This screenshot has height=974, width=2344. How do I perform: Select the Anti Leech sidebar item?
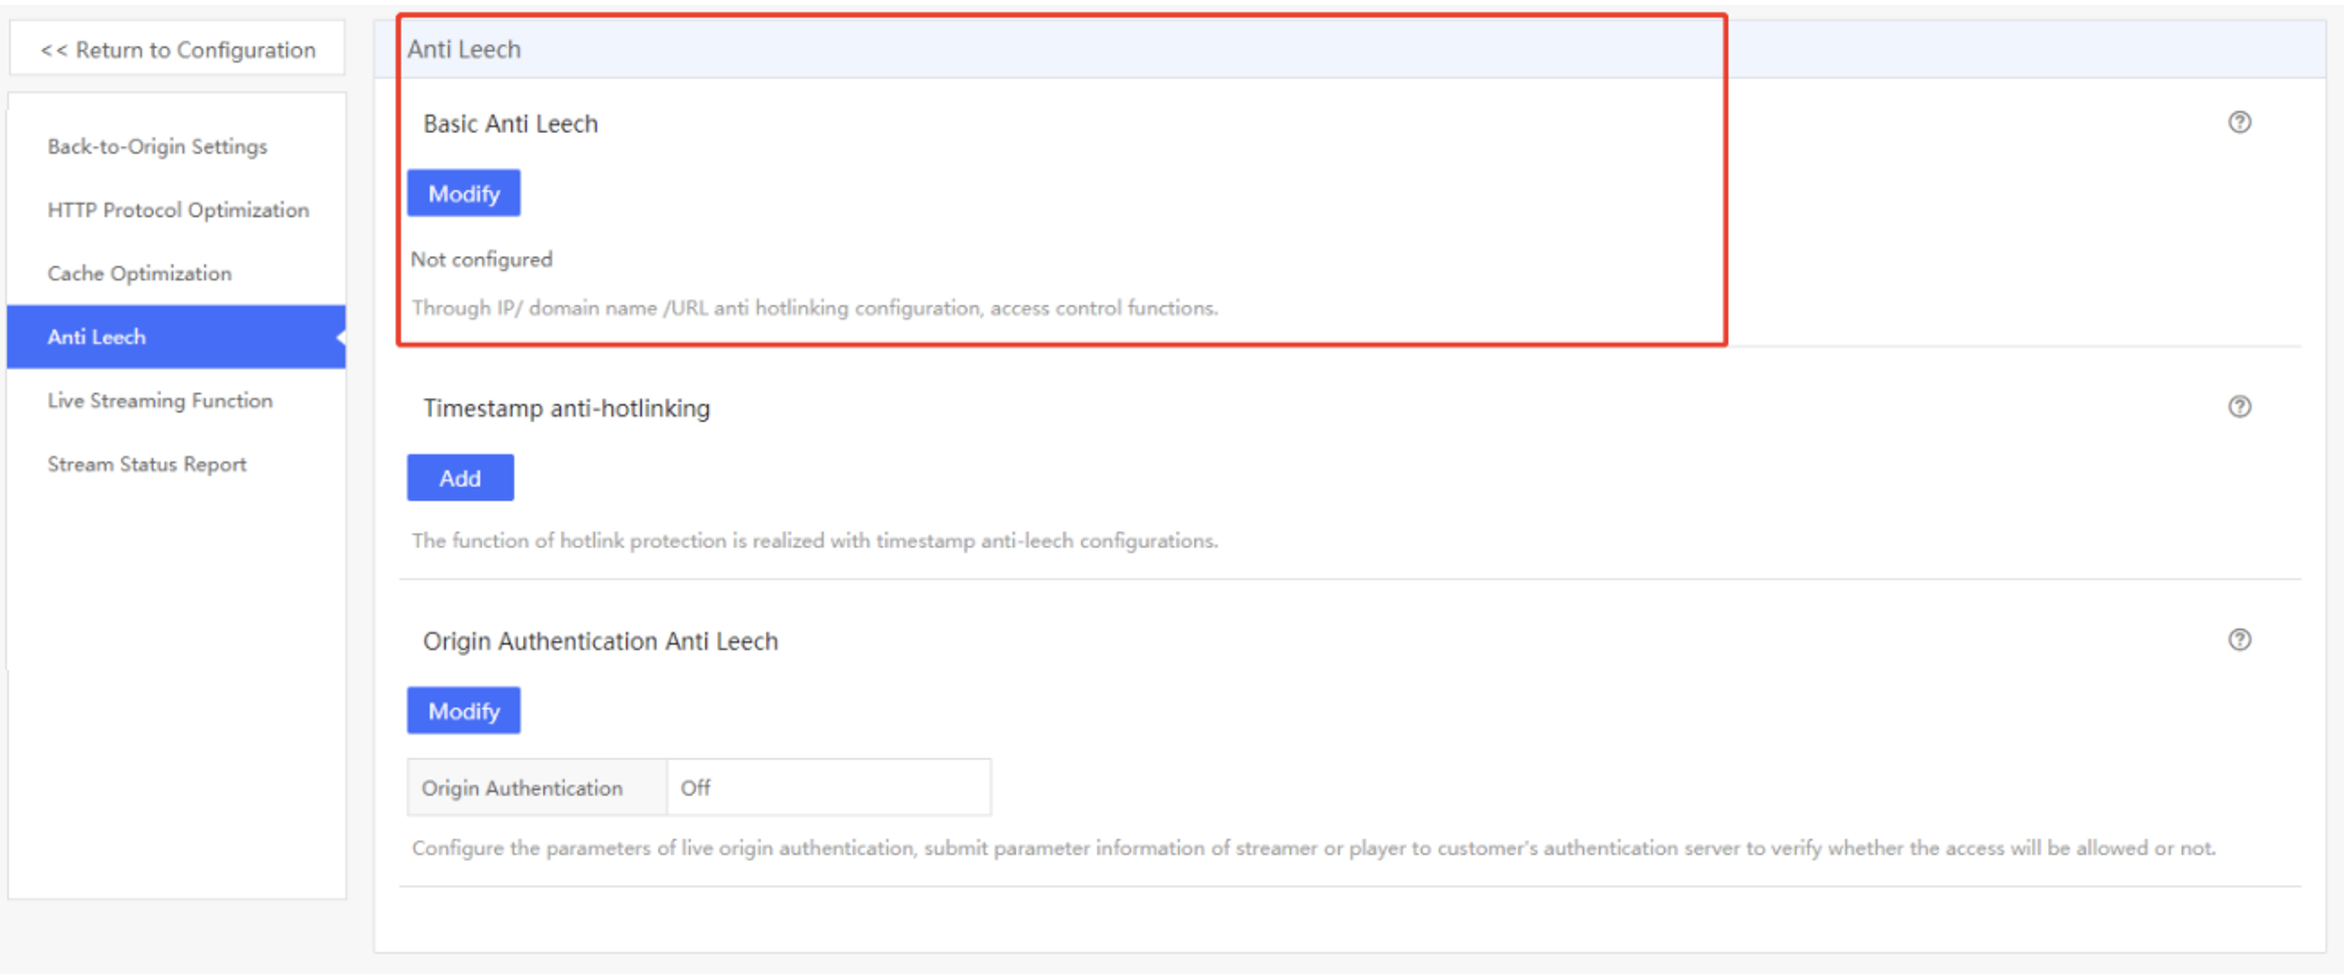click(176, 337)
